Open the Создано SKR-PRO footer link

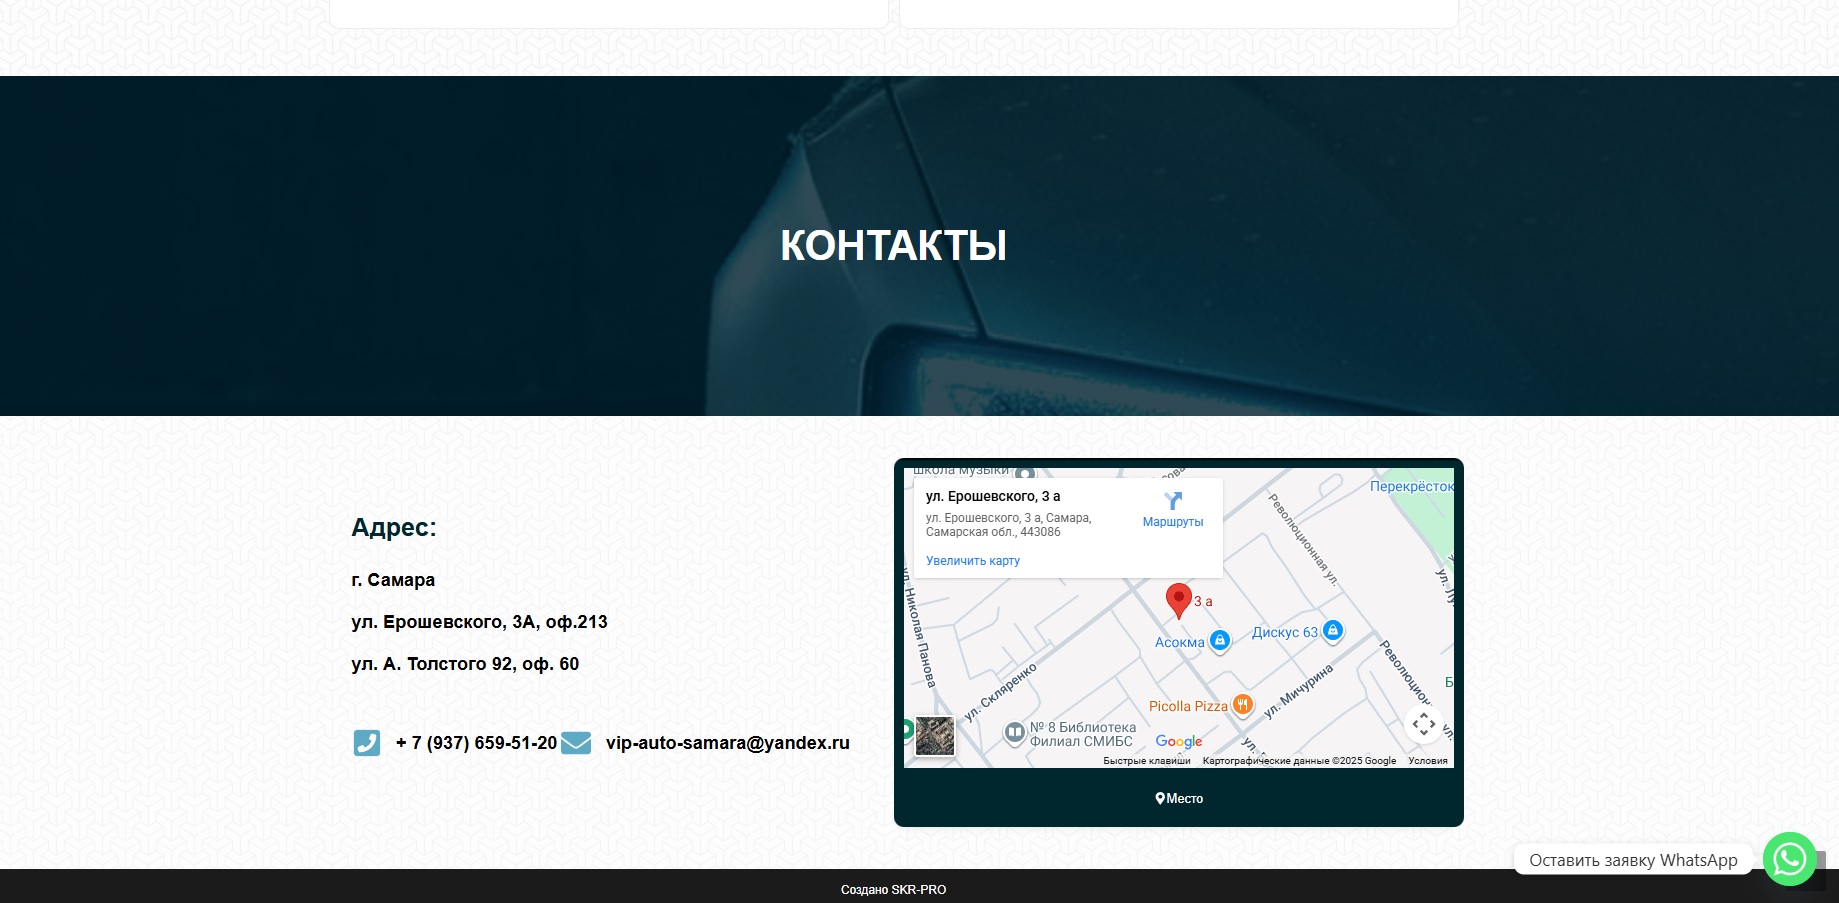pos(893,889)
